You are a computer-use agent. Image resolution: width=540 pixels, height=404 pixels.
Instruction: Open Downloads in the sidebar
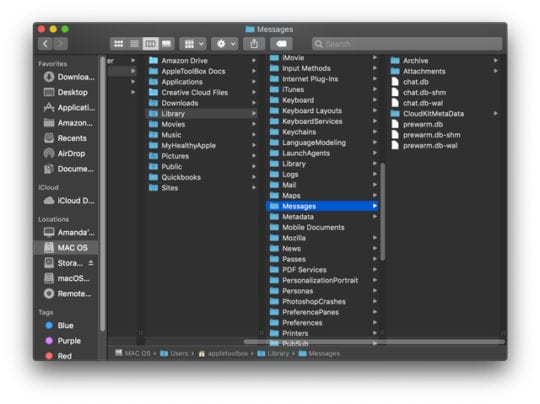click(69, 77)
